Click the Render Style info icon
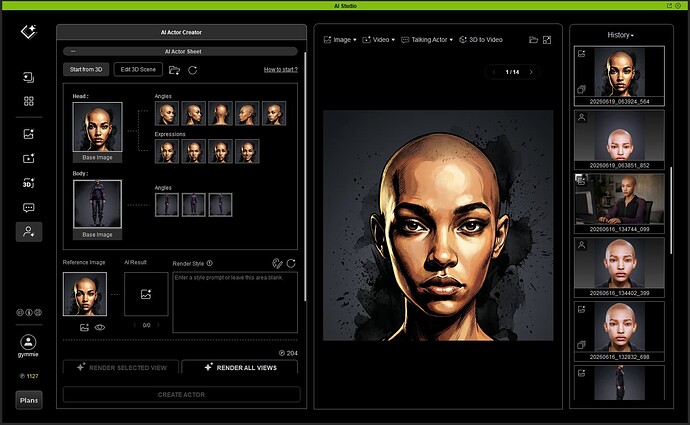Viewport: 690px width, 425px height. (x=209, y=263)
